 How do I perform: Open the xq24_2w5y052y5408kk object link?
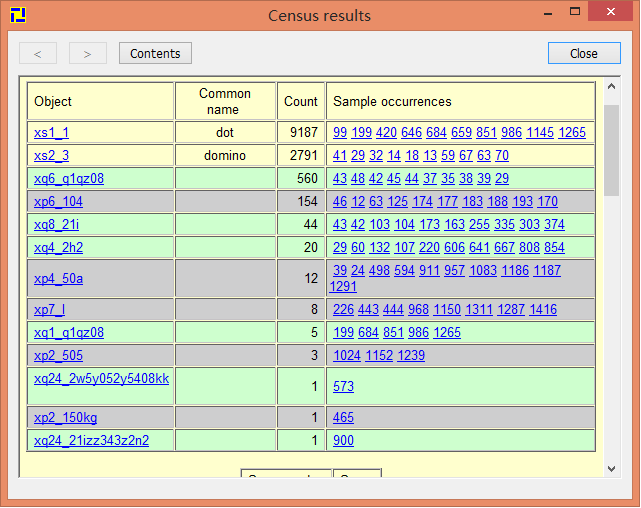click(101, 378)
